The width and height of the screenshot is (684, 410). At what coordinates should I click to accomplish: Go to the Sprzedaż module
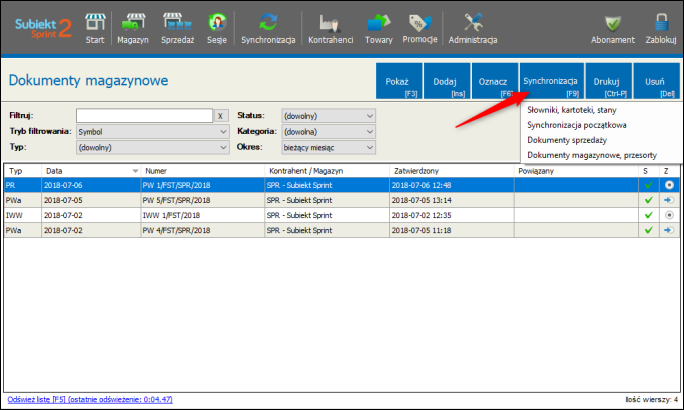tap(178, 26)
